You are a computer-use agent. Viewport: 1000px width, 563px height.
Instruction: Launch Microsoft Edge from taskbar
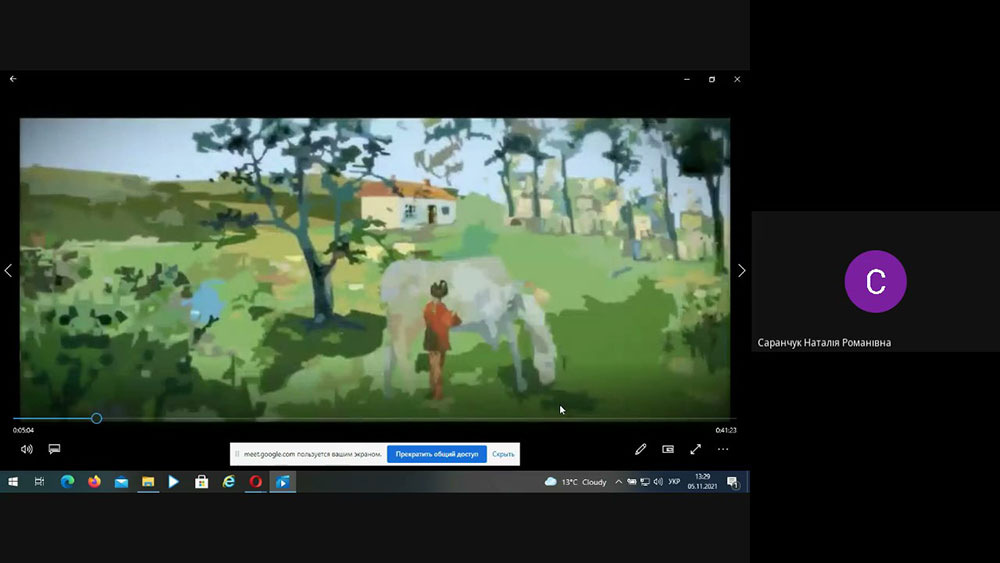point(67,482)
